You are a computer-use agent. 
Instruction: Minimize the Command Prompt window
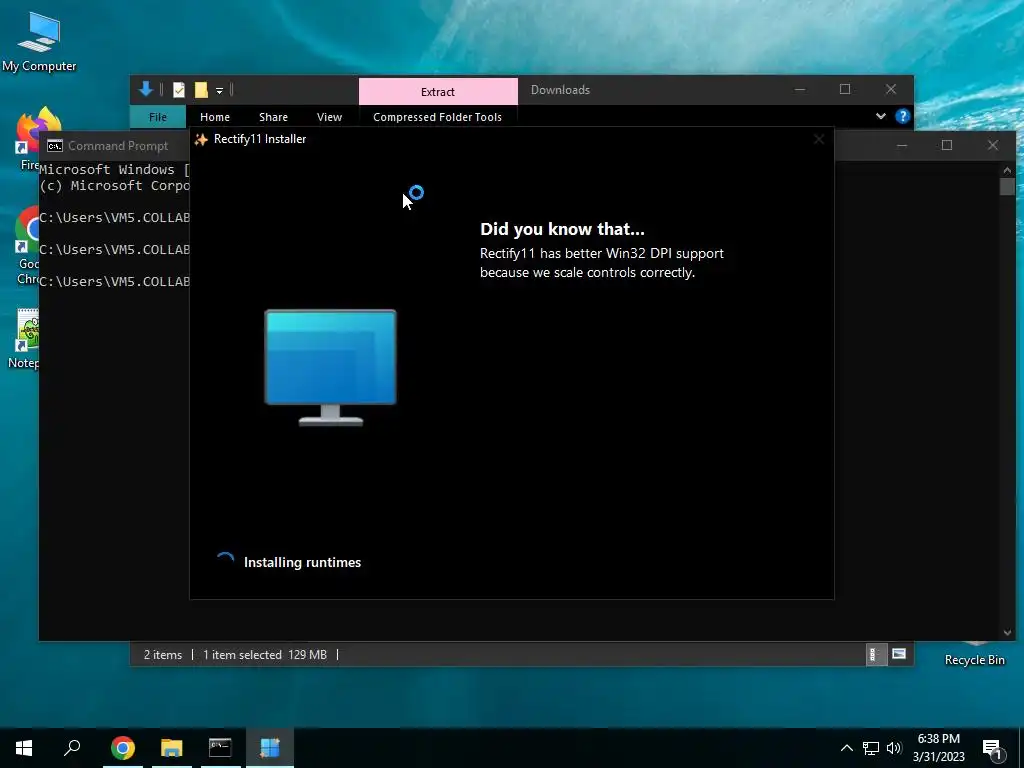click(x=902, y=145)
